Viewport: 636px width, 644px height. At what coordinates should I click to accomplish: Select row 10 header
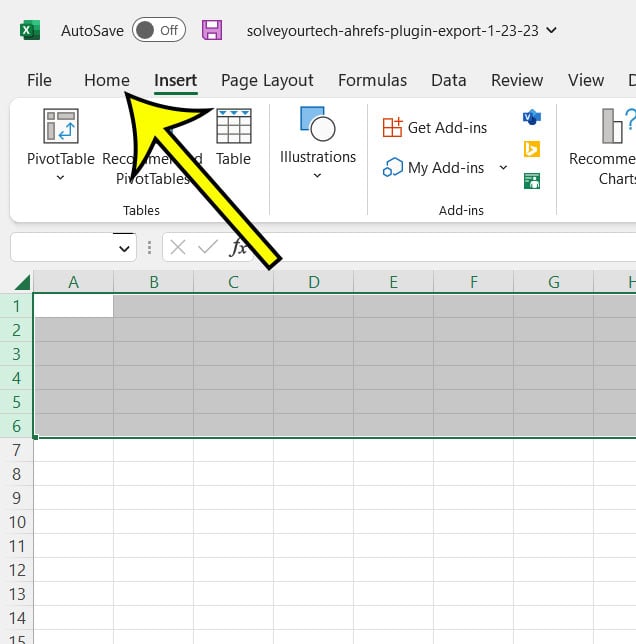click(x=16, y=522)
